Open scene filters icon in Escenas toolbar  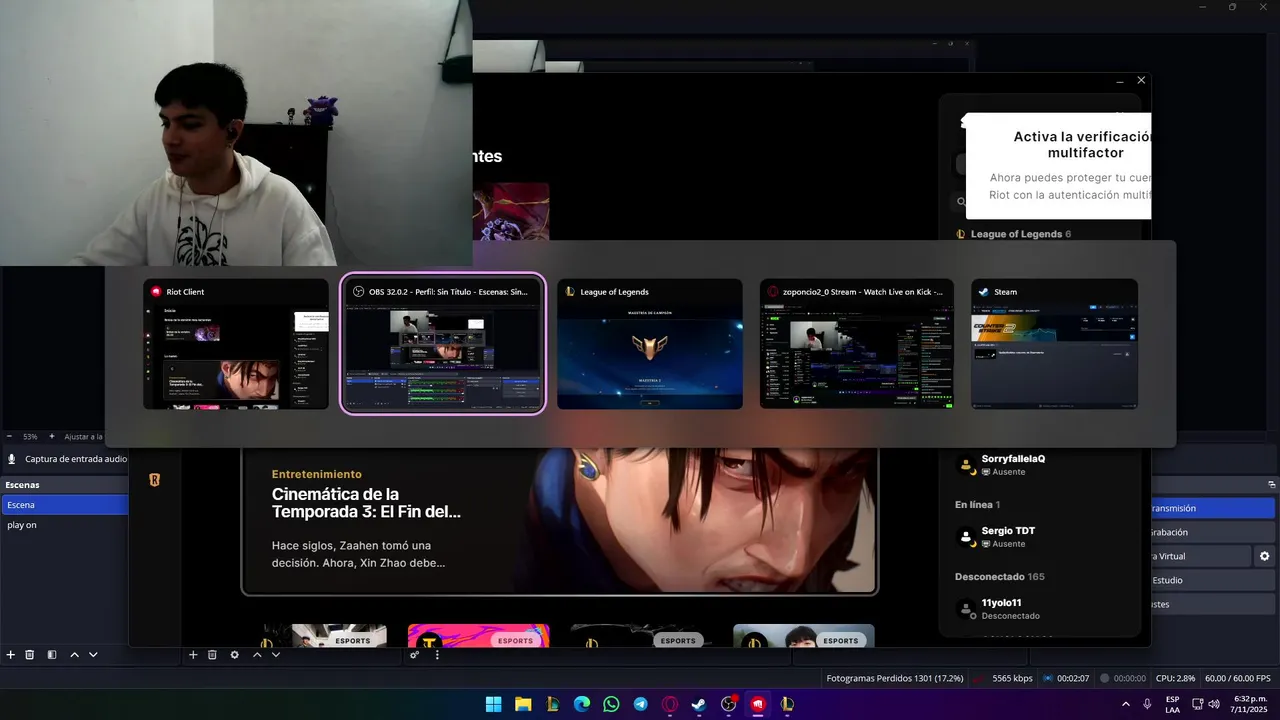[52, 655]
